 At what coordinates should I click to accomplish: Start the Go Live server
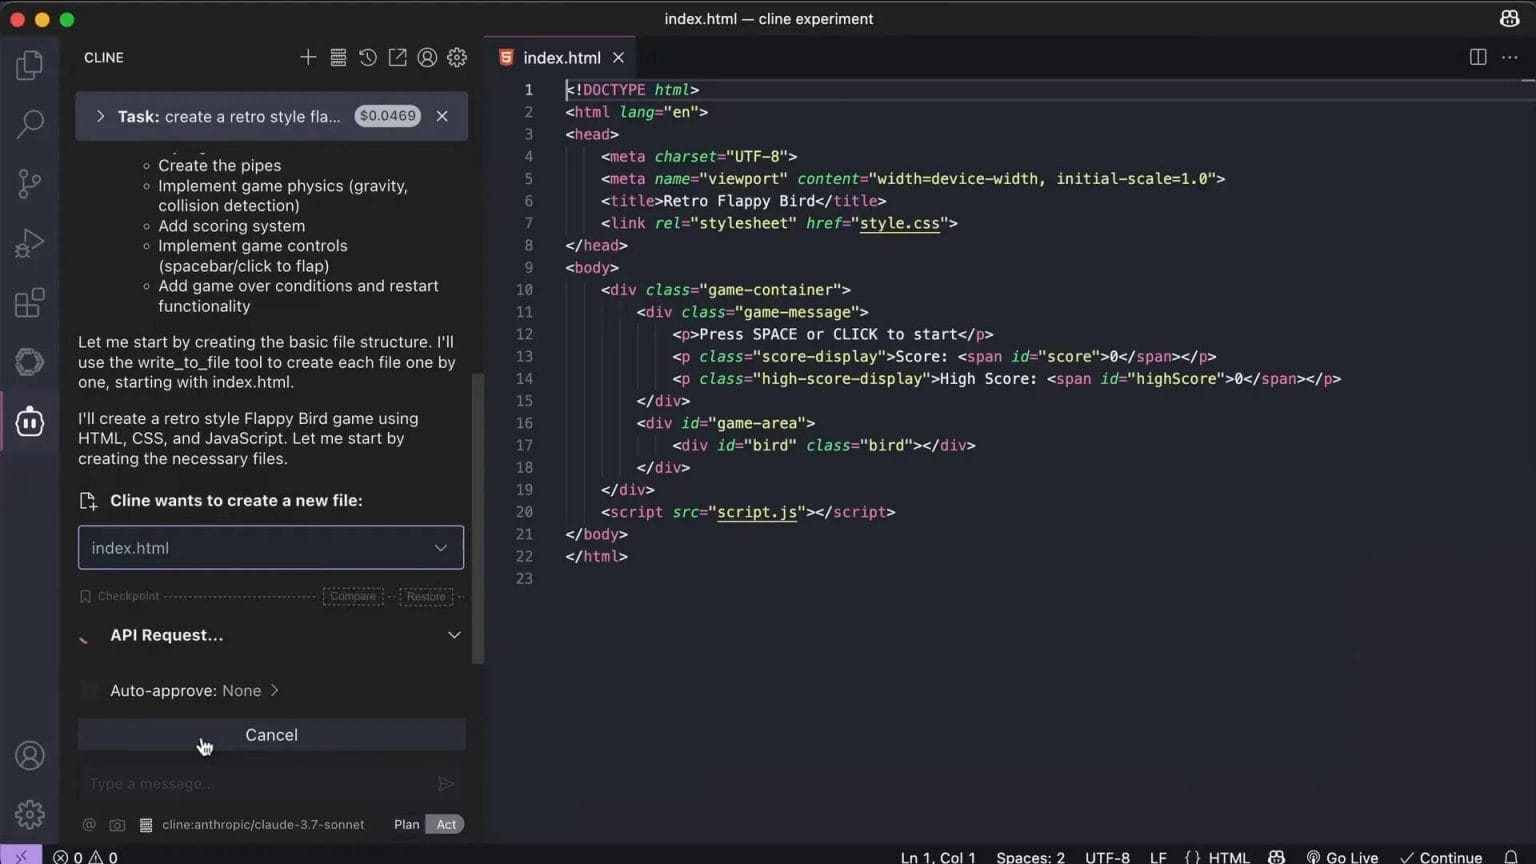1343,857
